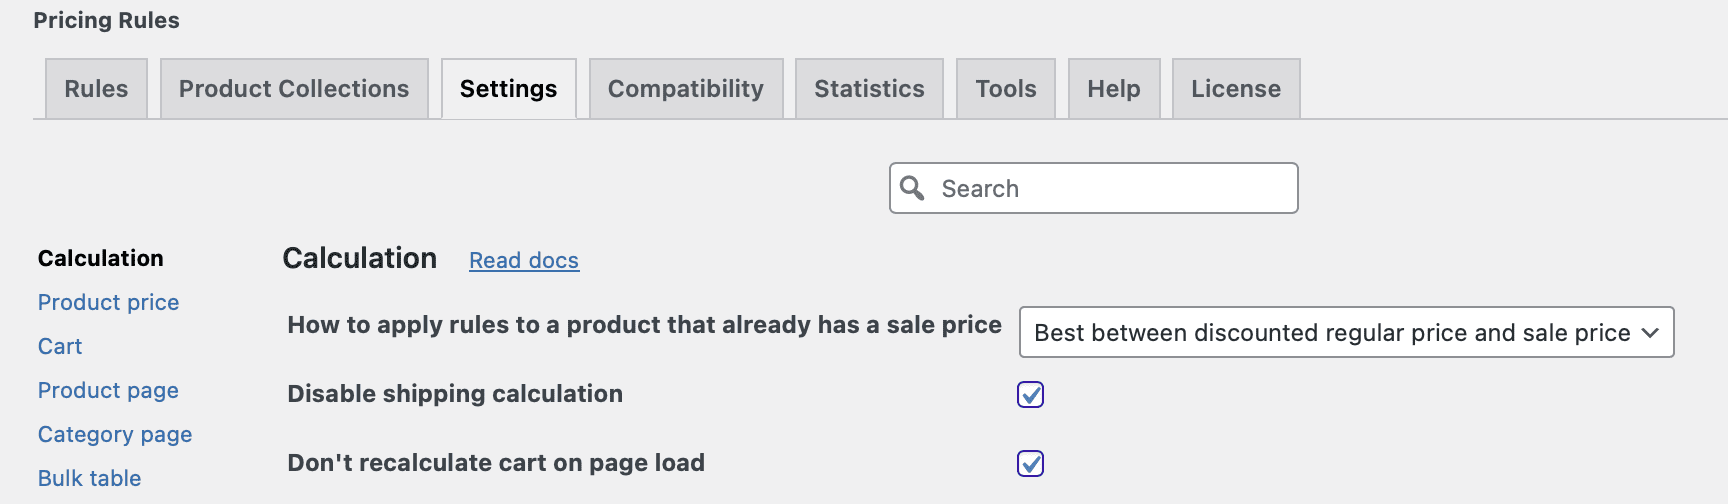Open the Product Collections tab
The width and height of the screenshot is (1728, 504).
coord(294,89)
